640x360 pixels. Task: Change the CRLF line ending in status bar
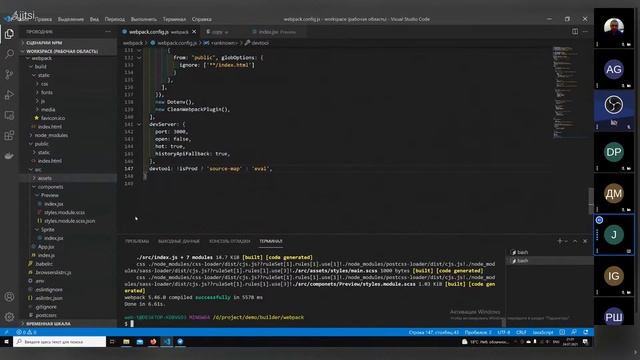(521, 332)
